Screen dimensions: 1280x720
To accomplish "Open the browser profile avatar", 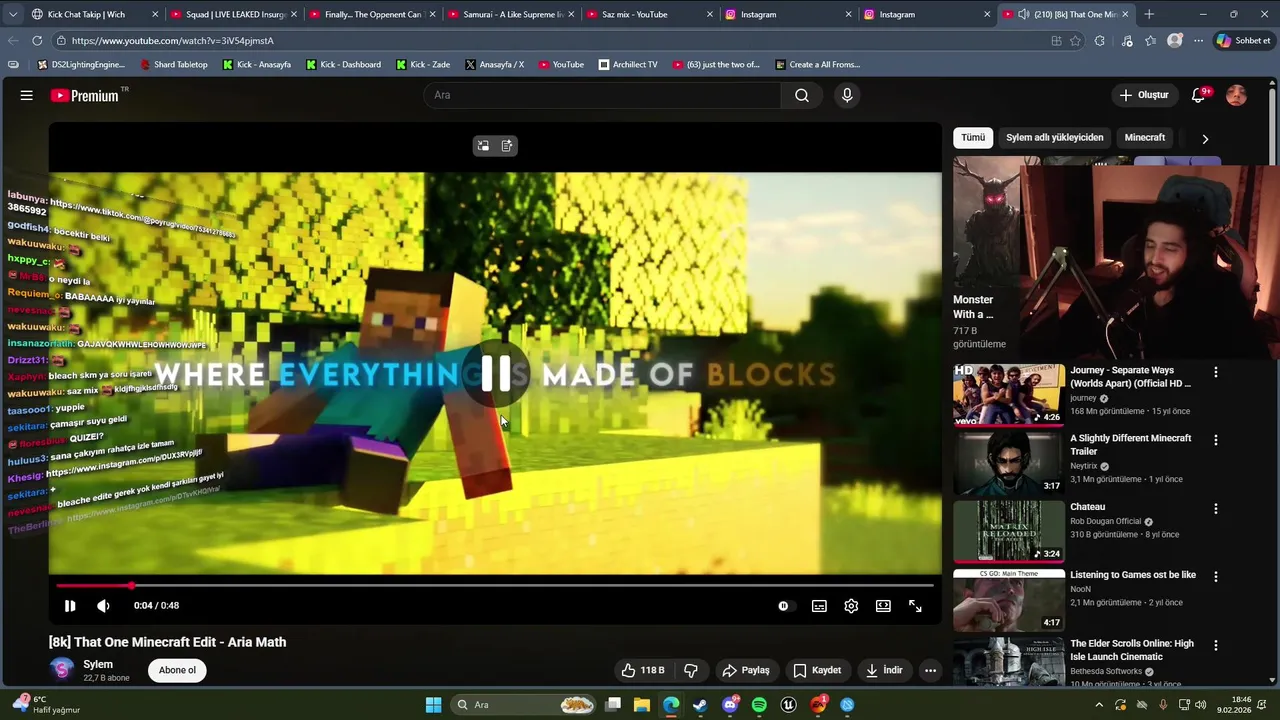I will 1175,41.
